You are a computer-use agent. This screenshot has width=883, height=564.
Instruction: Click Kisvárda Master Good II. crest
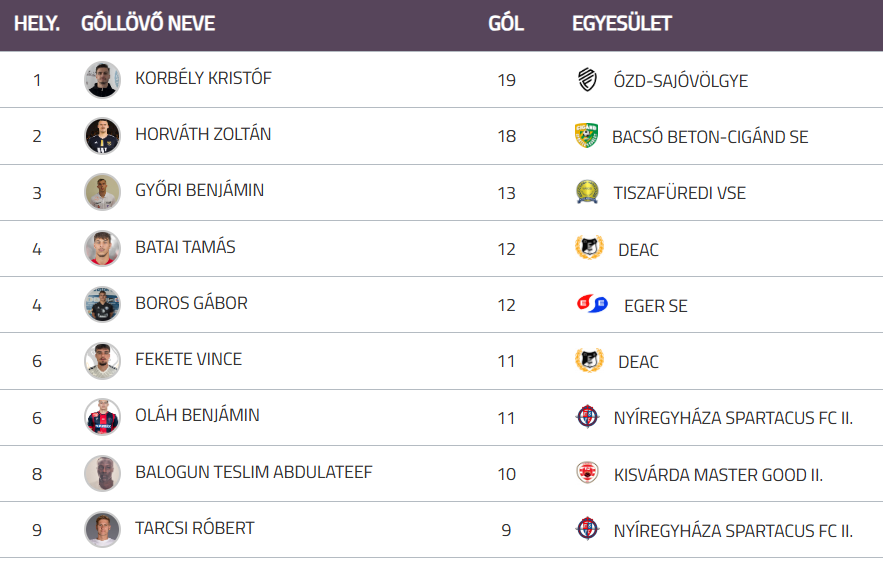click(x=587, y=474)
